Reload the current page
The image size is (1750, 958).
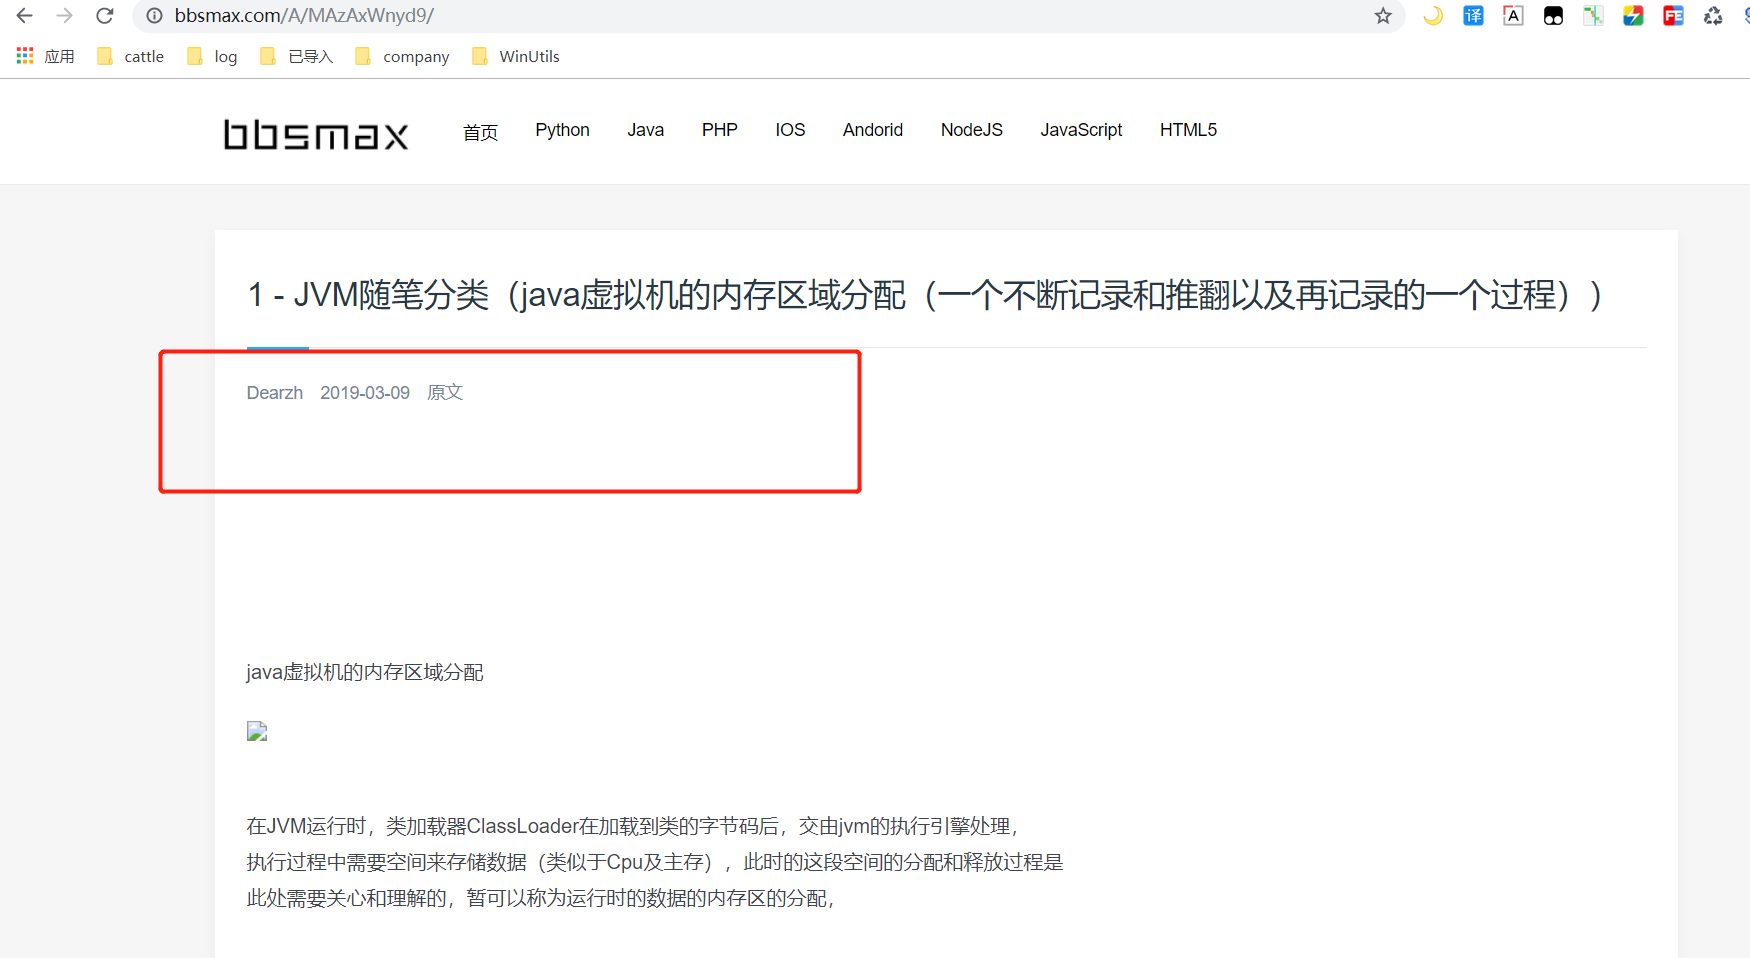click(x=105, y=16)
